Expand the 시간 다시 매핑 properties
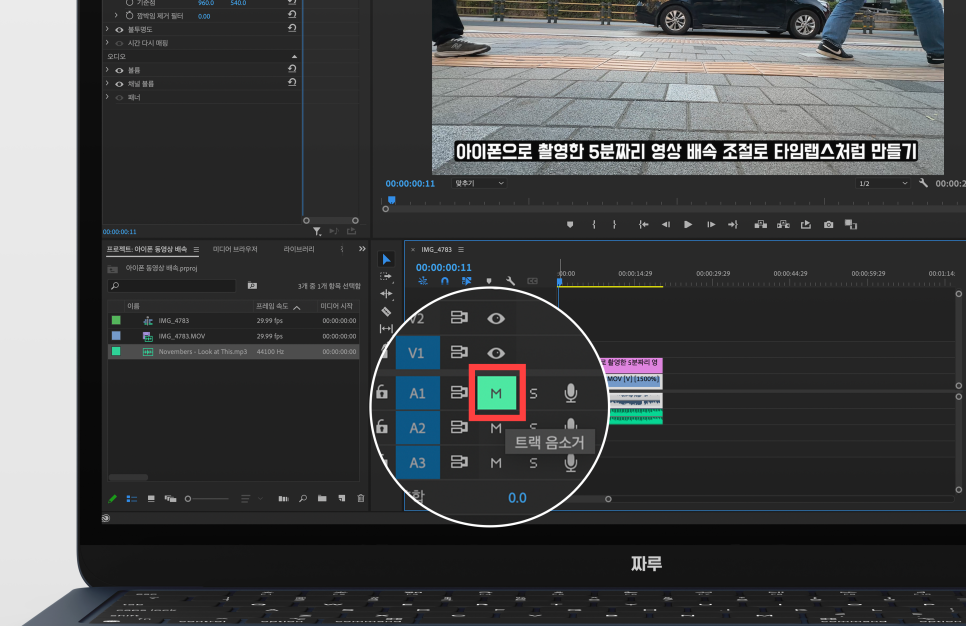 [107, 43]
